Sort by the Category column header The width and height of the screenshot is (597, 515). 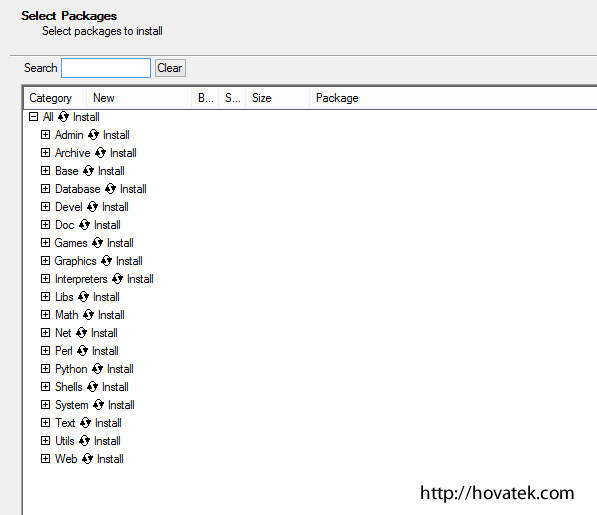click(55, 98)
